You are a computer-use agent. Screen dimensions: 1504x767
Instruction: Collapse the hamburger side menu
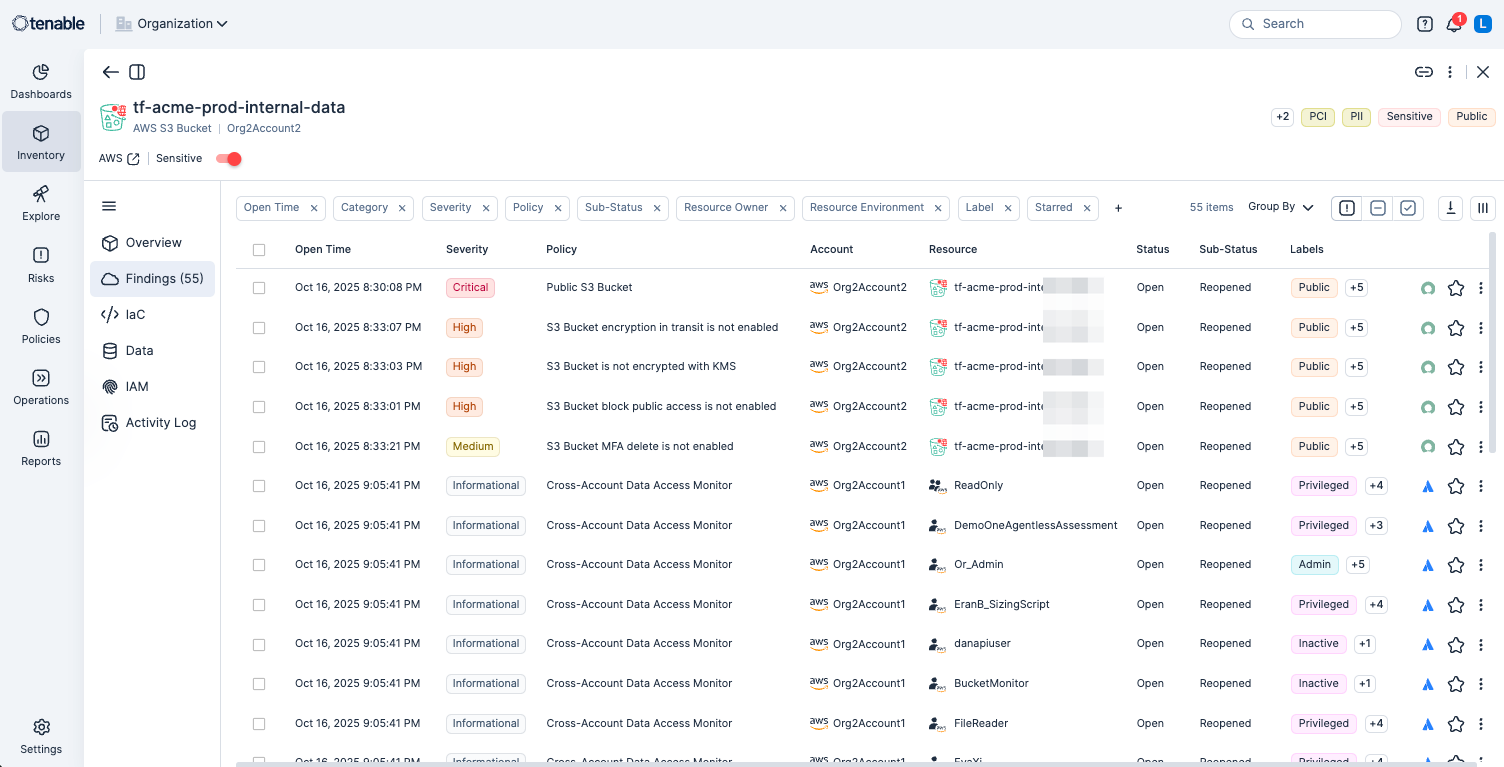(109, 206)
